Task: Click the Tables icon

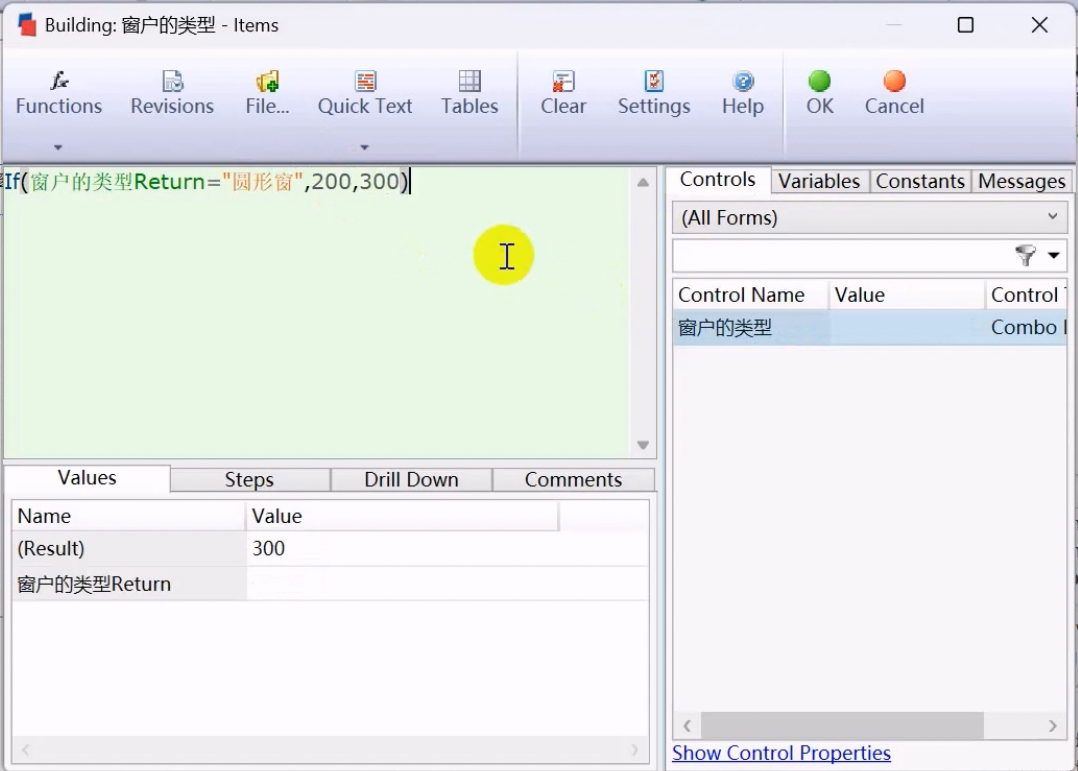Action: click(x=469, y=82)
